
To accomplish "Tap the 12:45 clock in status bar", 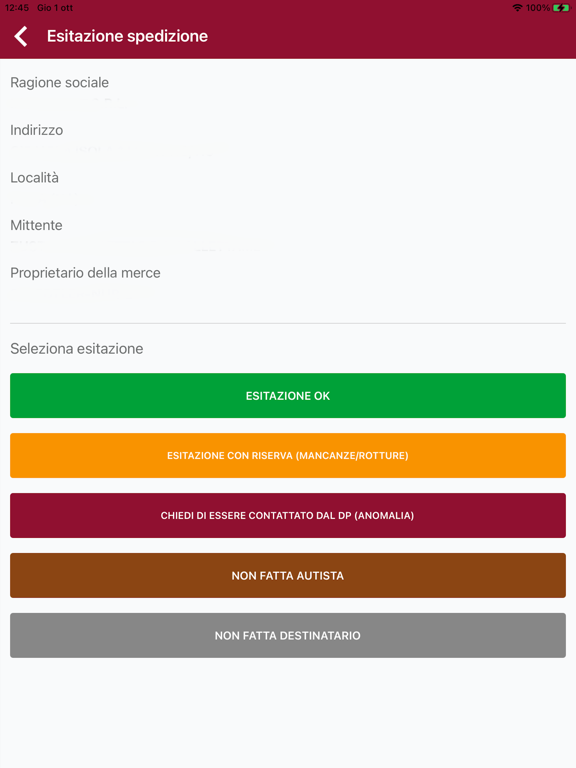I will pyautogui.click(x=17, y=8).
